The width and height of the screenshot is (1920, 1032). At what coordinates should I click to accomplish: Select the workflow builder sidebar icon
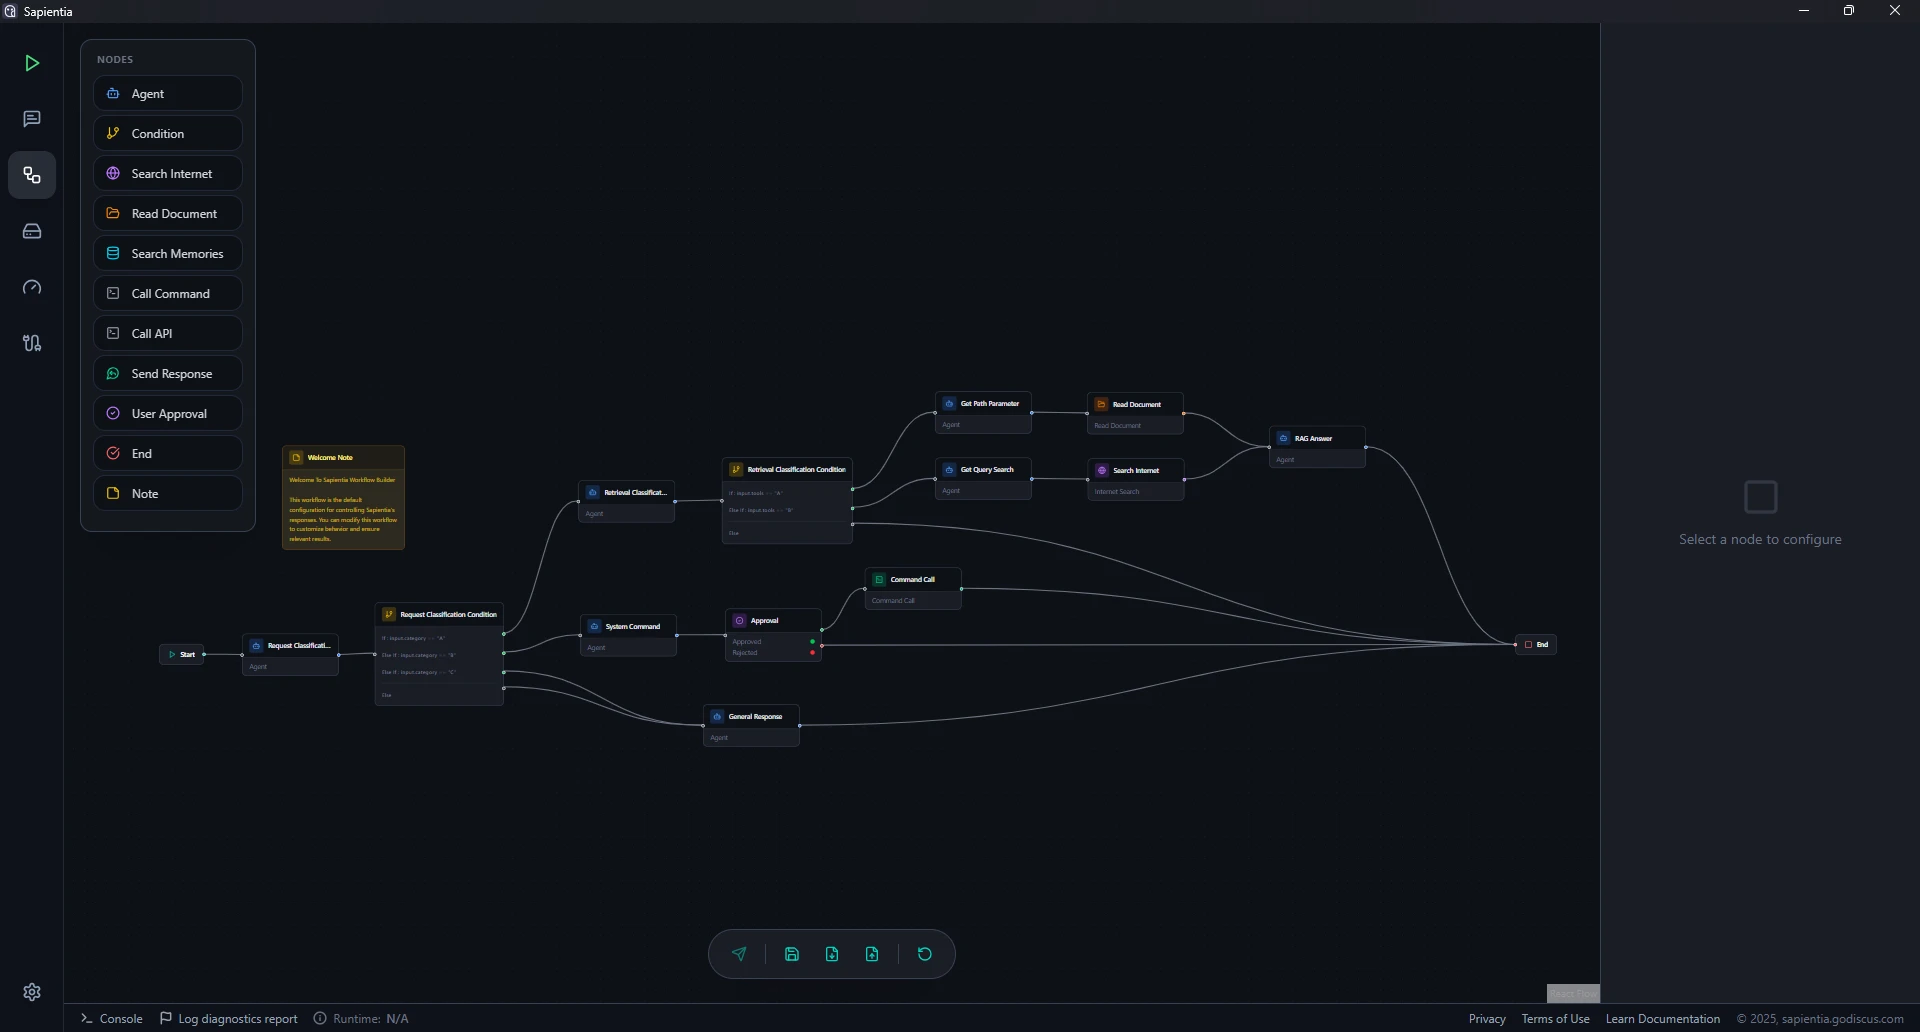pos(31,175)
